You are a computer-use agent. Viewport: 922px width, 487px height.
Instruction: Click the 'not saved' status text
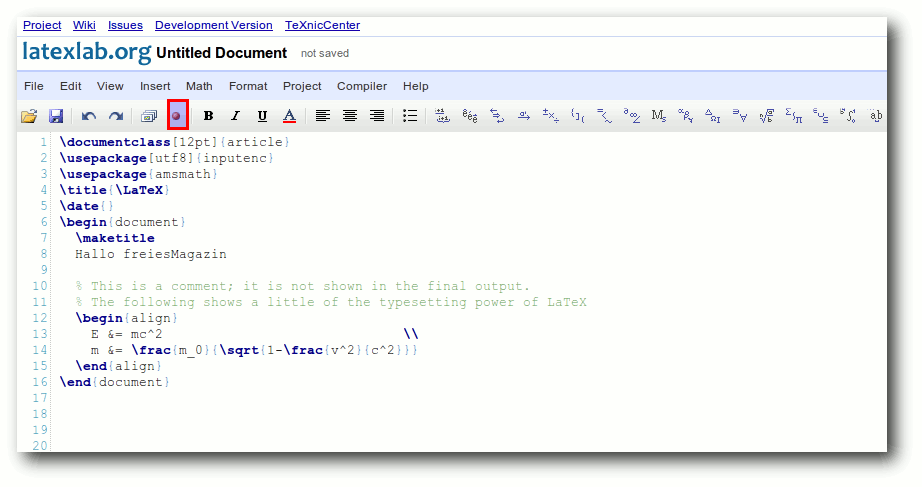(x=325, y=54)
